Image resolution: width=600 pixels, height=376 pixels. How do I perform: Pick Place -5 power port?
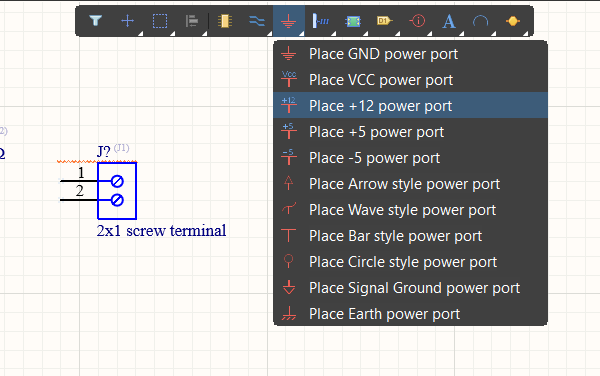pos(410,158)
